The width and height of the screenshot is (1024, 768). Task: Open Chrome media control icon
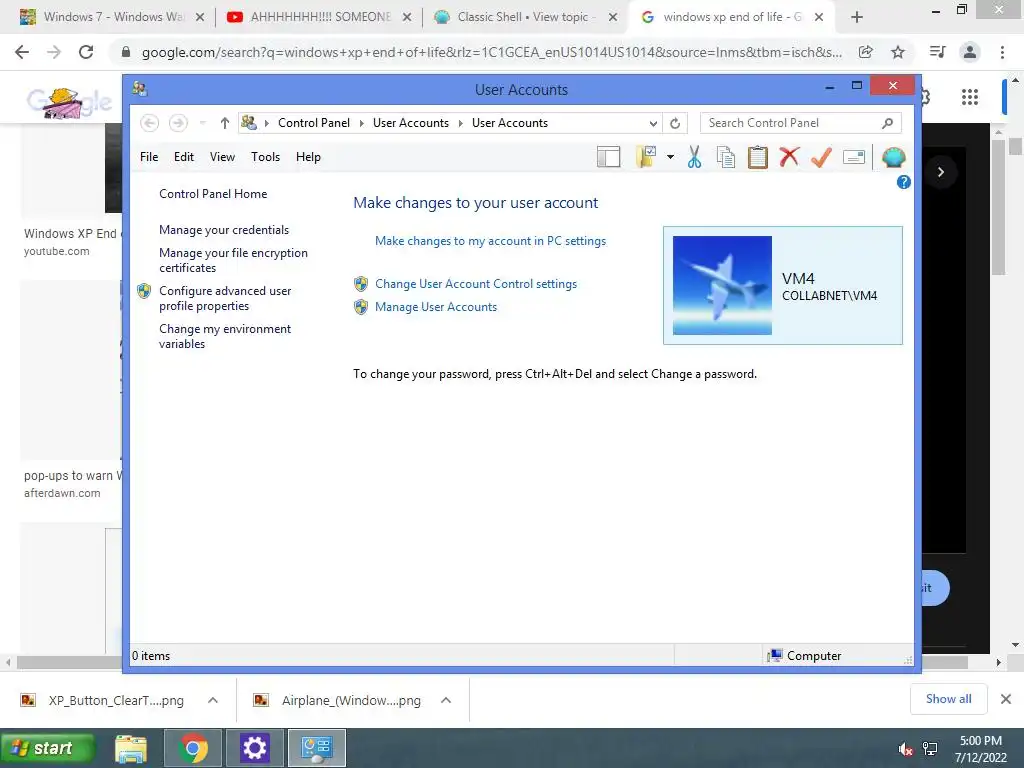[x=937, y=52]
